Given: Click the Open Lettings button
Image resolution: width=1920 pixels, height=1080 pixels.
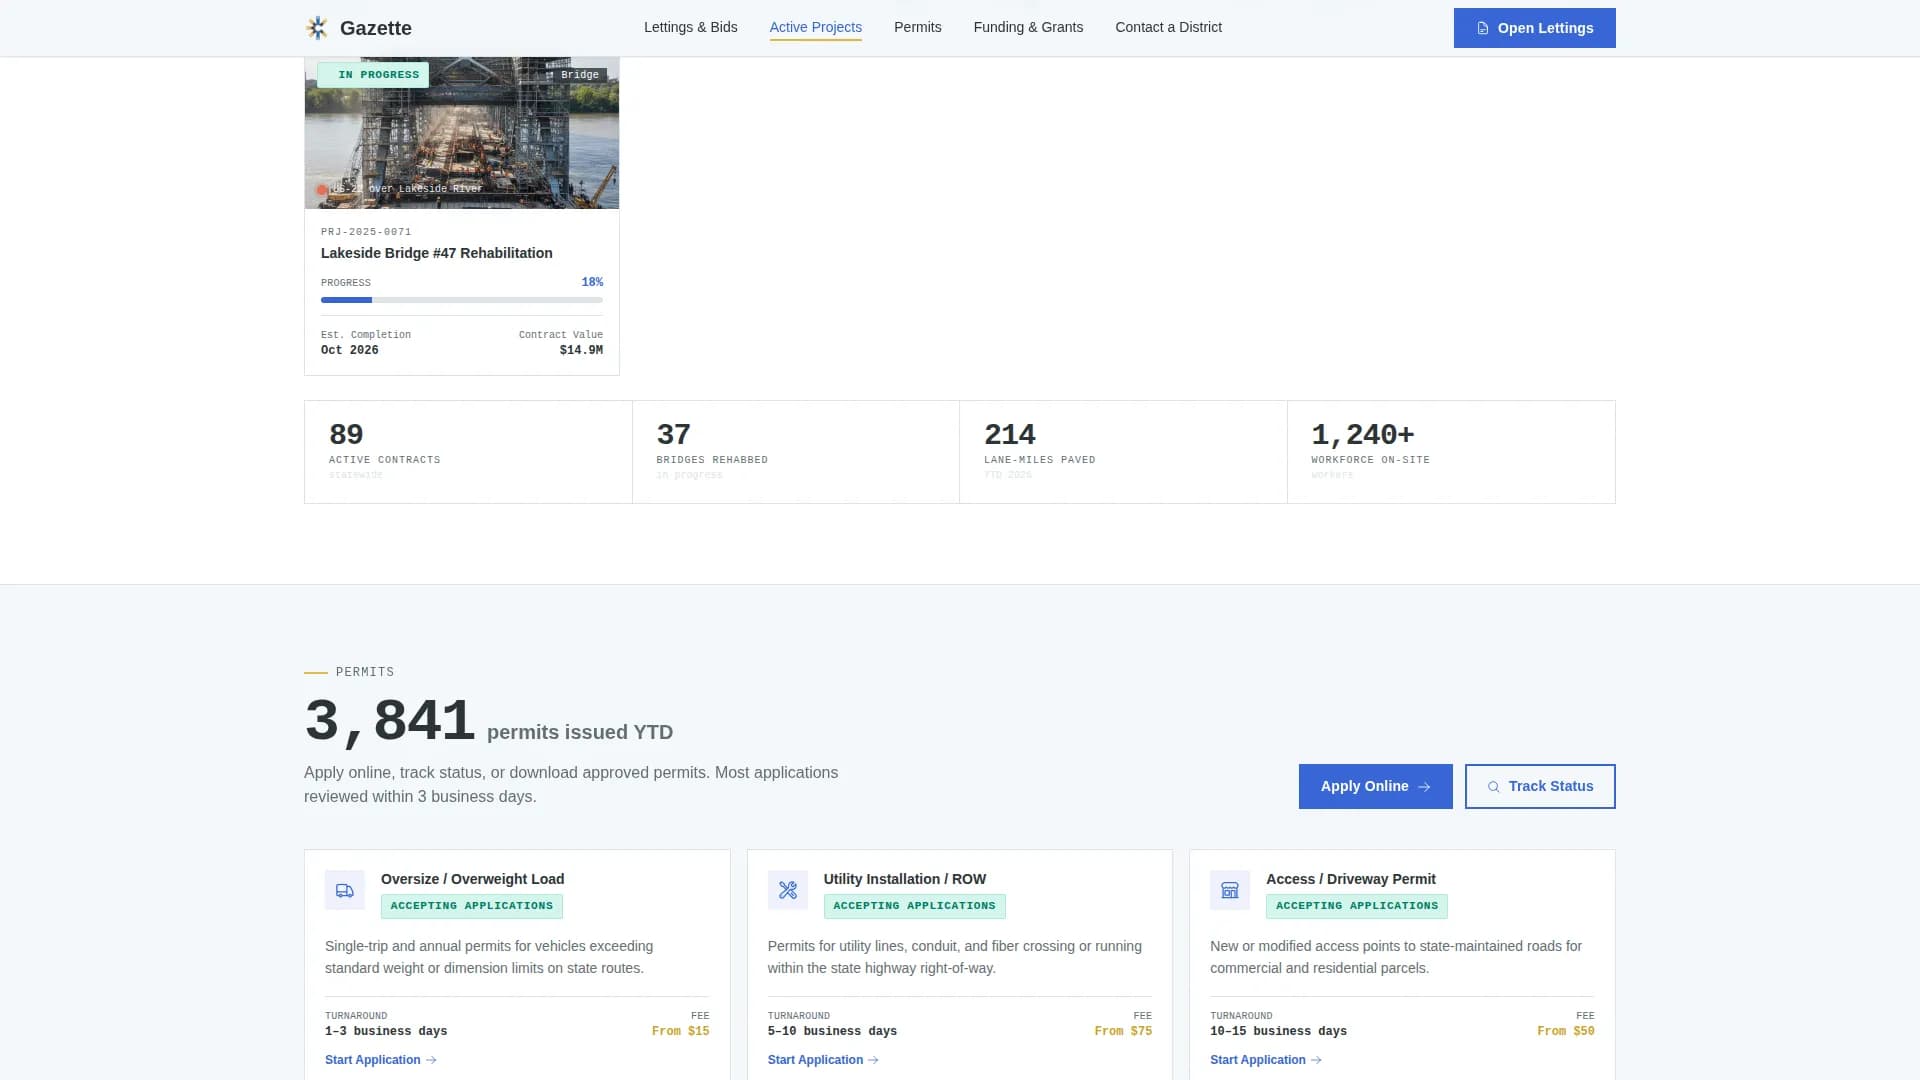Looking at the screenshot, I should point(1534,28).
